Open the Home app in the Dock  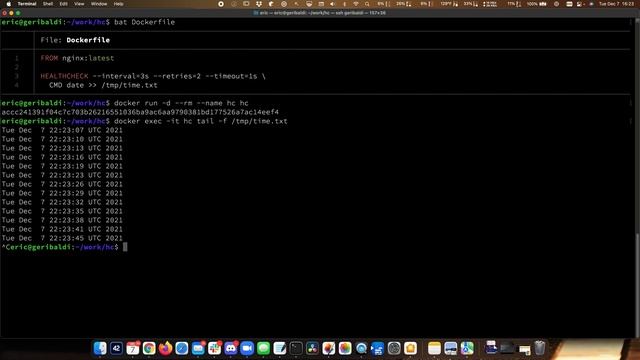click(x=410, y=348)
